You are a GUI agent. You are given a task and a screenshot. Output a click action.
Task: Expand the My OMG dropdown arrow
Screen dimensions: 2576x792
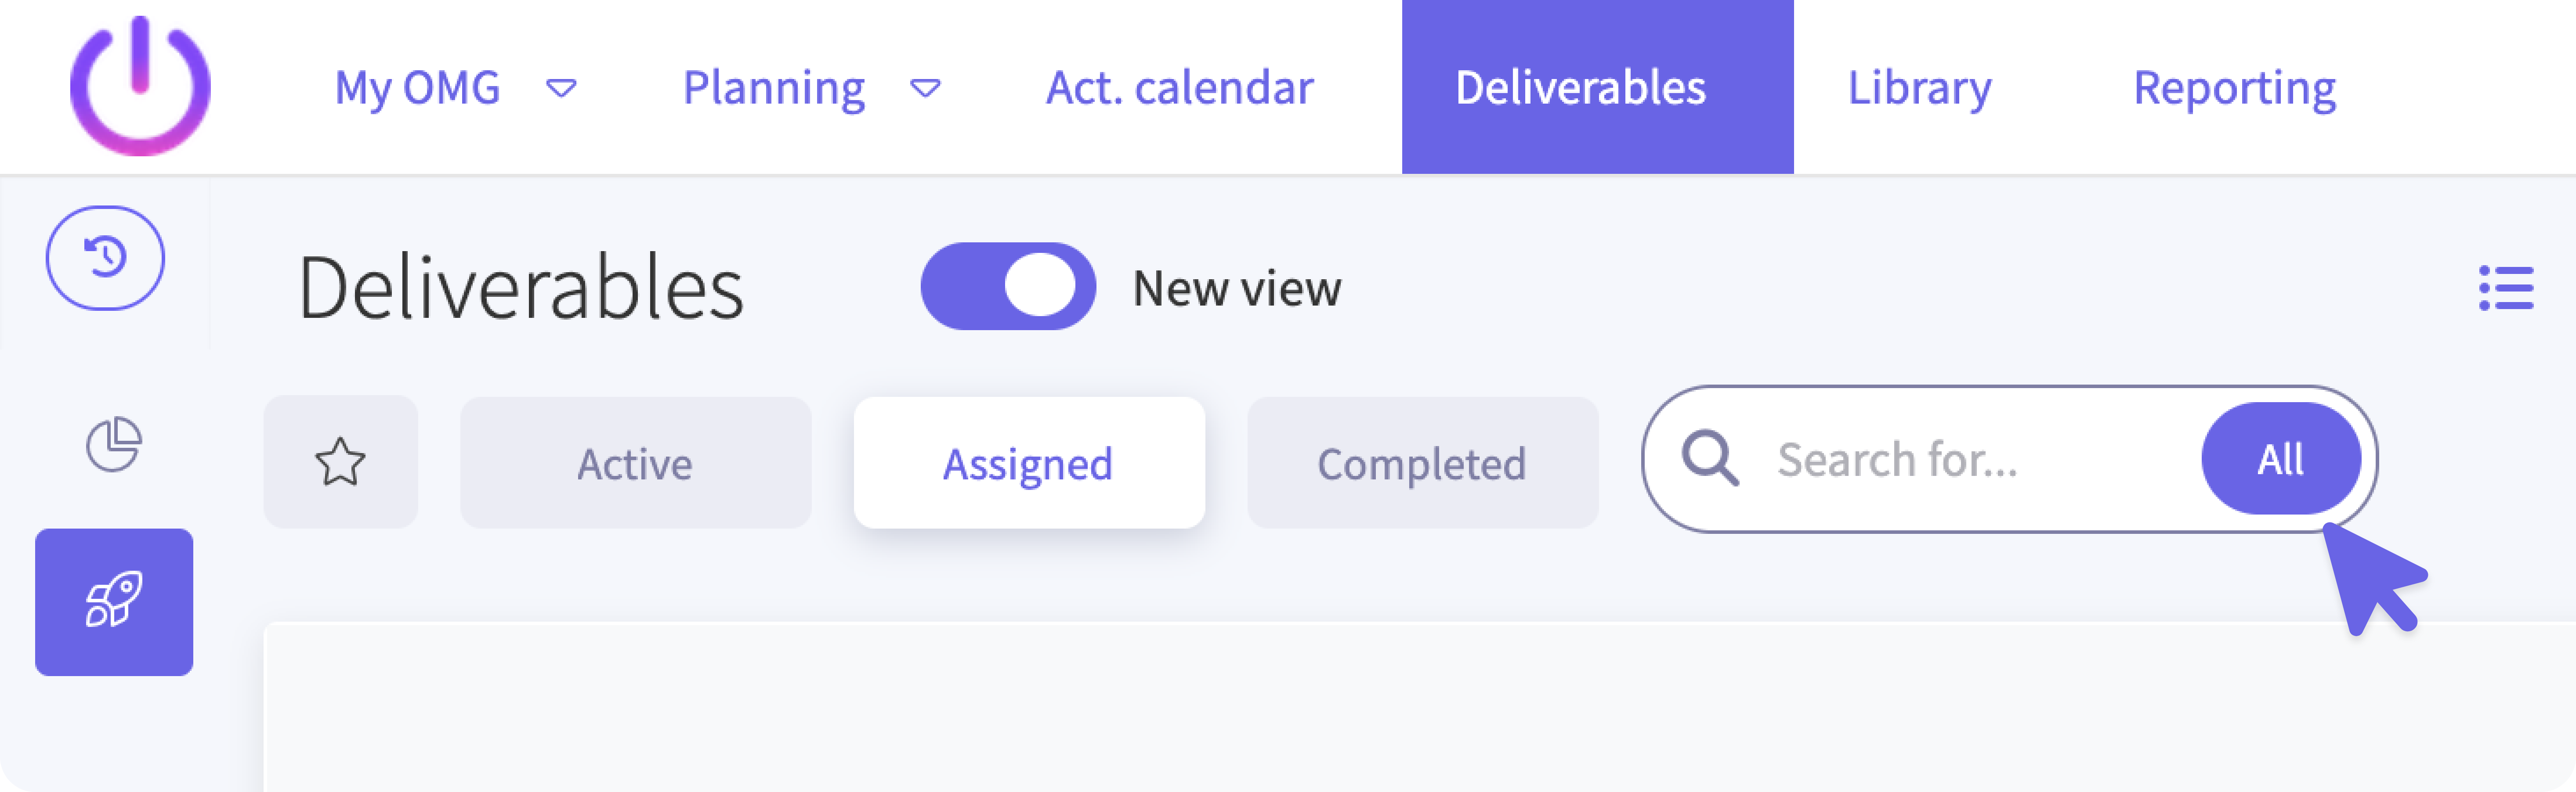pyautogui.click(x=561, y=89)
